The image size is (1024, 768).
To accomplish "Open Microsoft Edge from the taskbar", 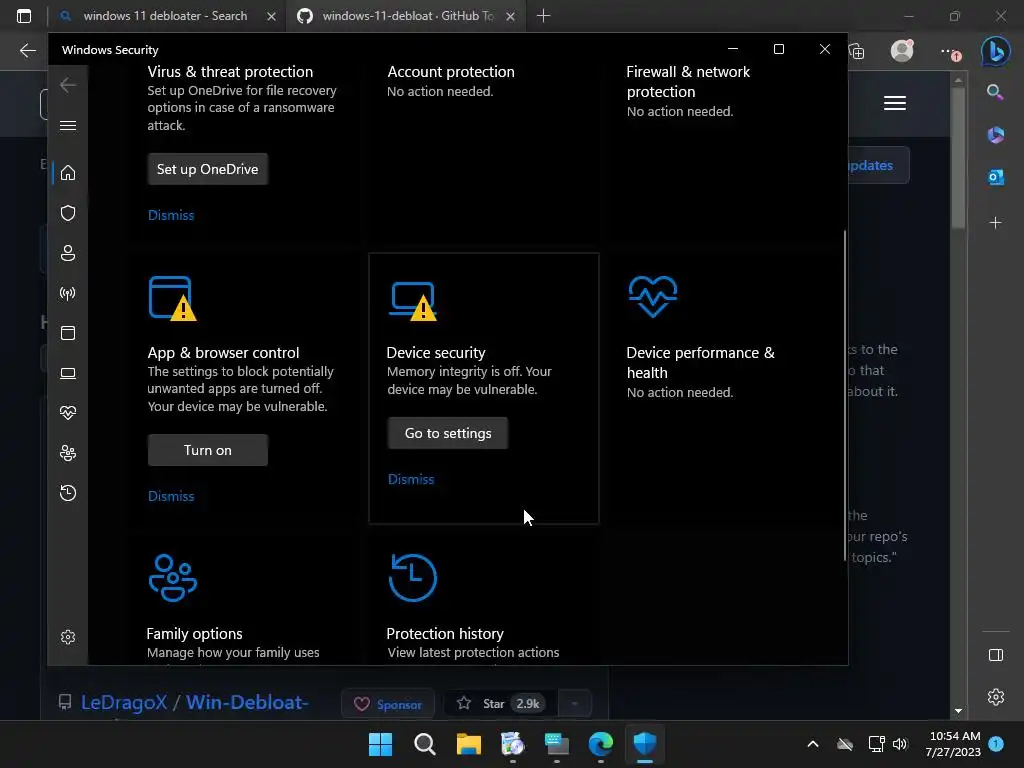I will (x=600, y=744).
